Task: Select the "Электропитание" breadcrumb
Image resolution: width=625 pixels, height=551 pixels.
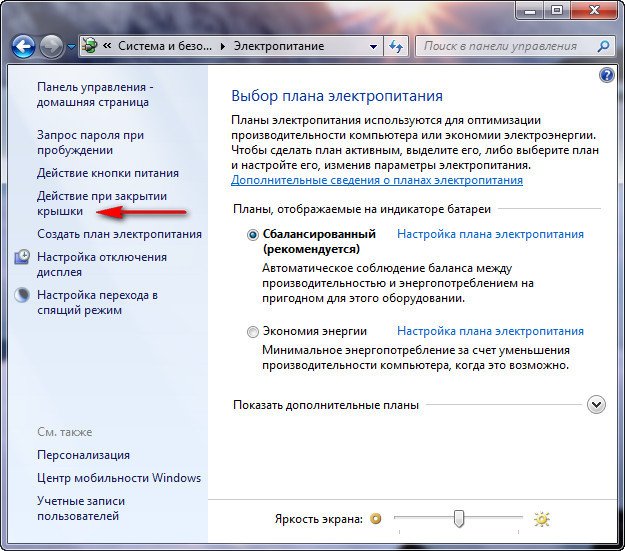Action: click(279, 46)
